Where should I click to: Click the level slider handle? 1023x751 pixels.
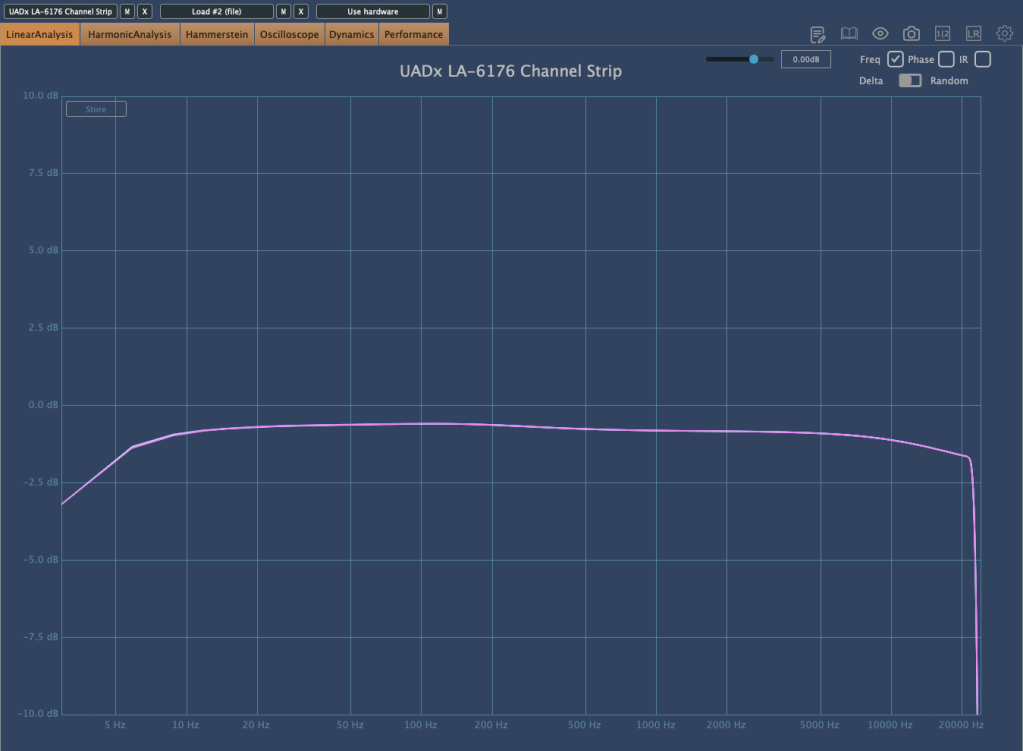[x=754, y=60]
